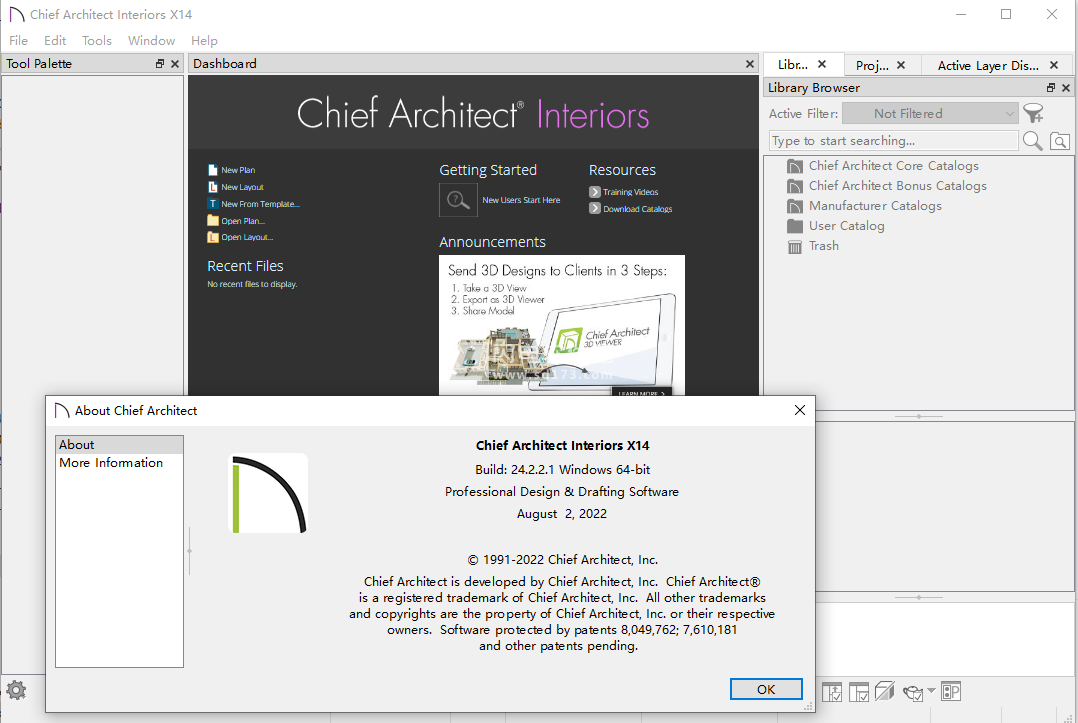The image size is (1078, 723).
Task: Click in the library search field
Action: tap(894, 141)
